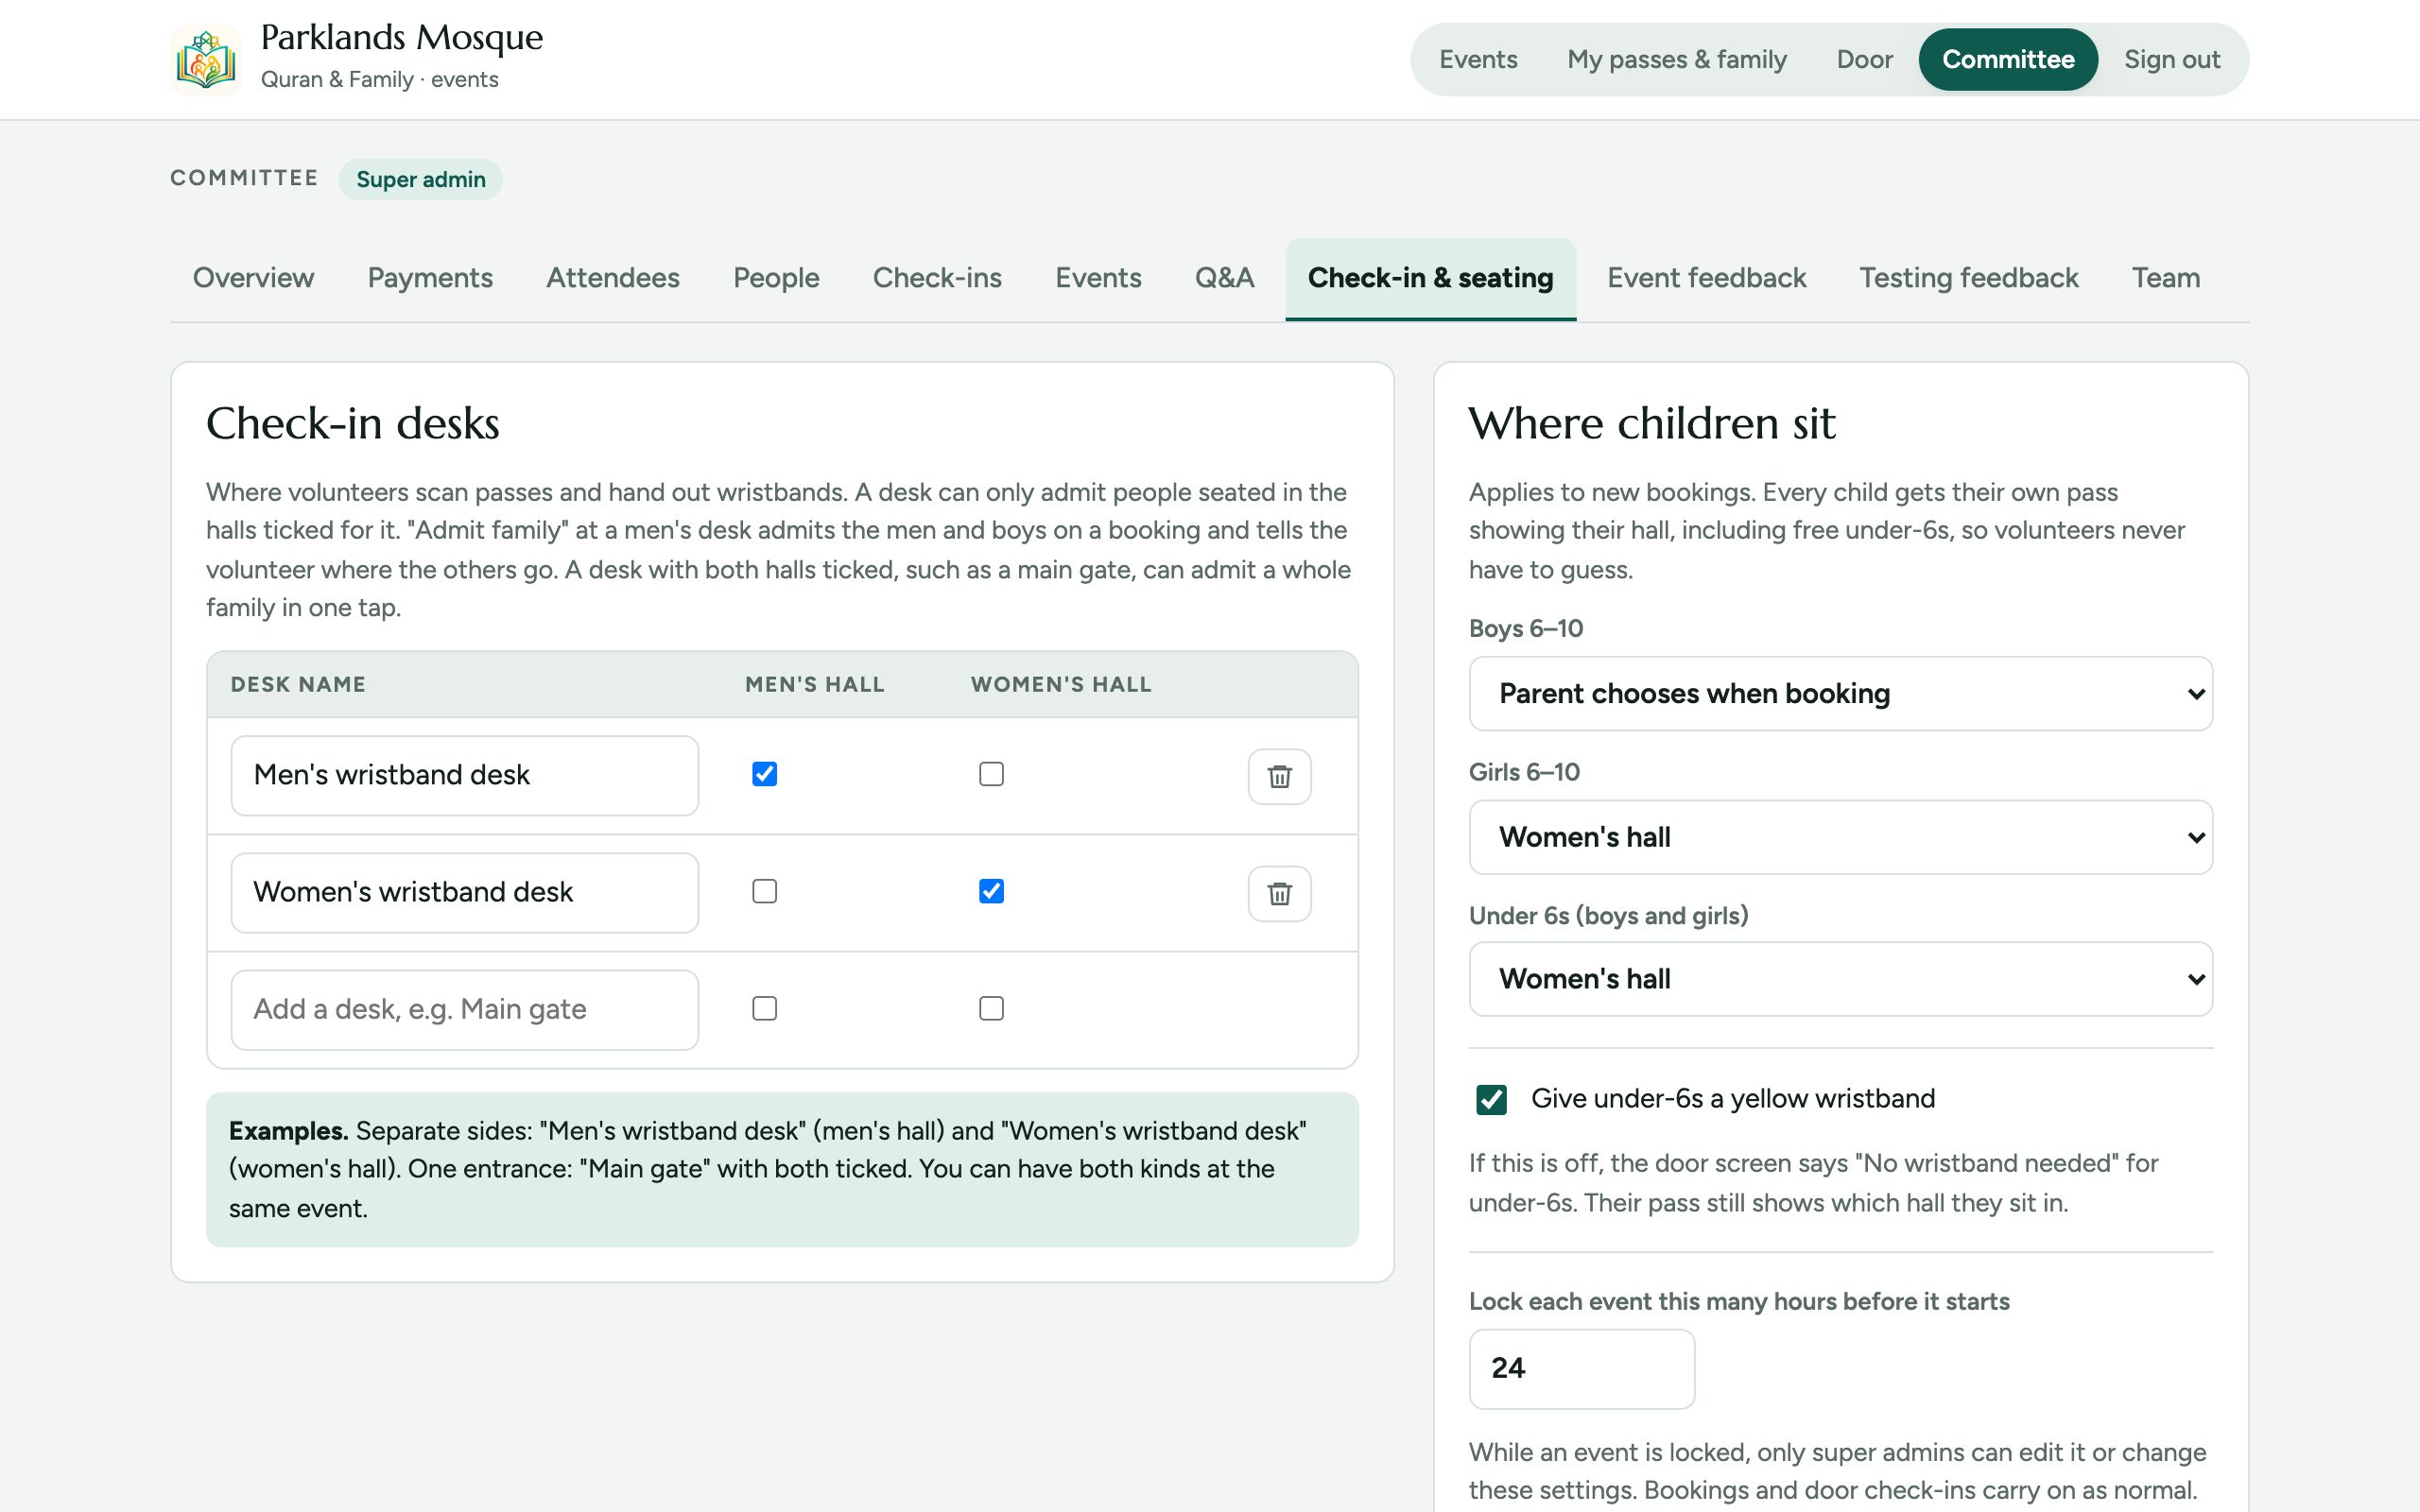This screenshot has height=1512, width=2420.
Task: Open the Boys 6–10 seating dropdown
Action: click(x=1840, y=693)
